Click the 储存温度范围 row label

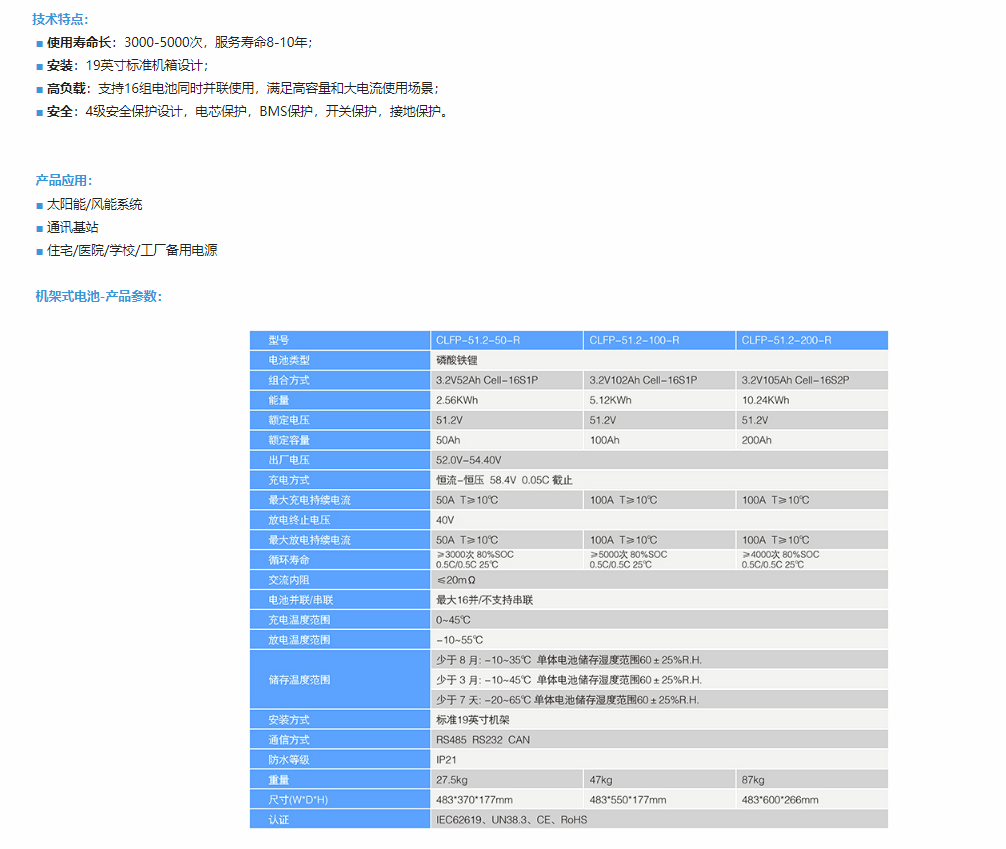coord(299,680)
